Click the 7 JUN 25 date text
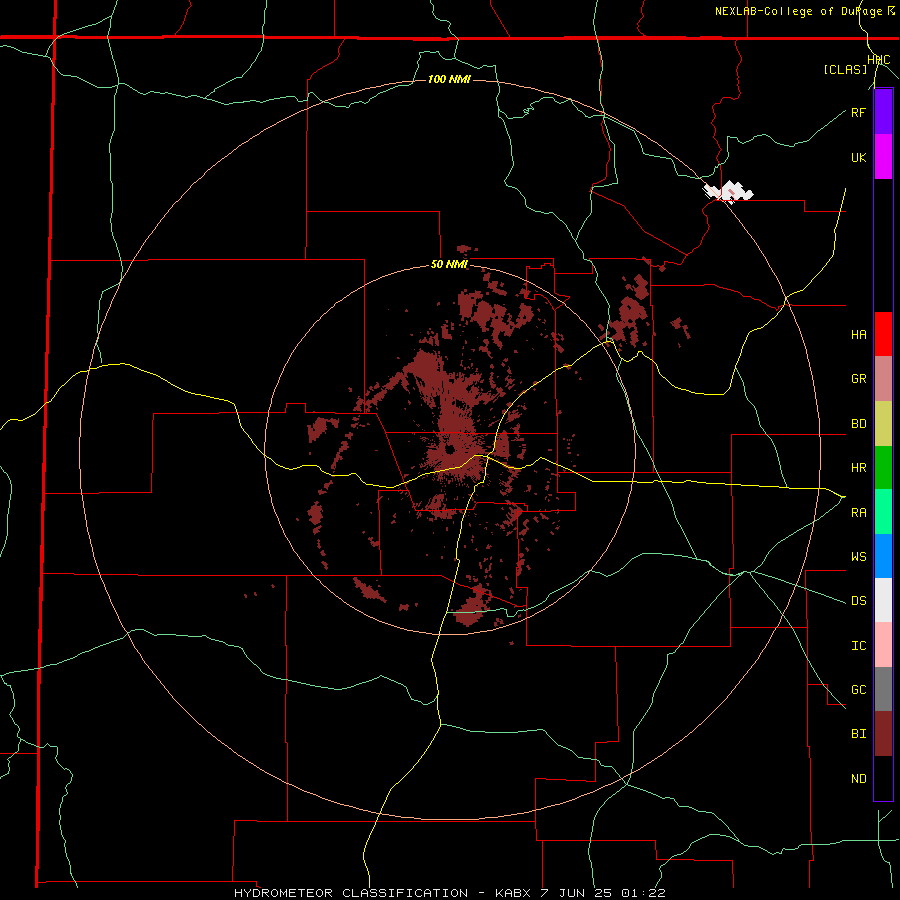Viewport: 900px width, 900px height. [x=576, y=893]
